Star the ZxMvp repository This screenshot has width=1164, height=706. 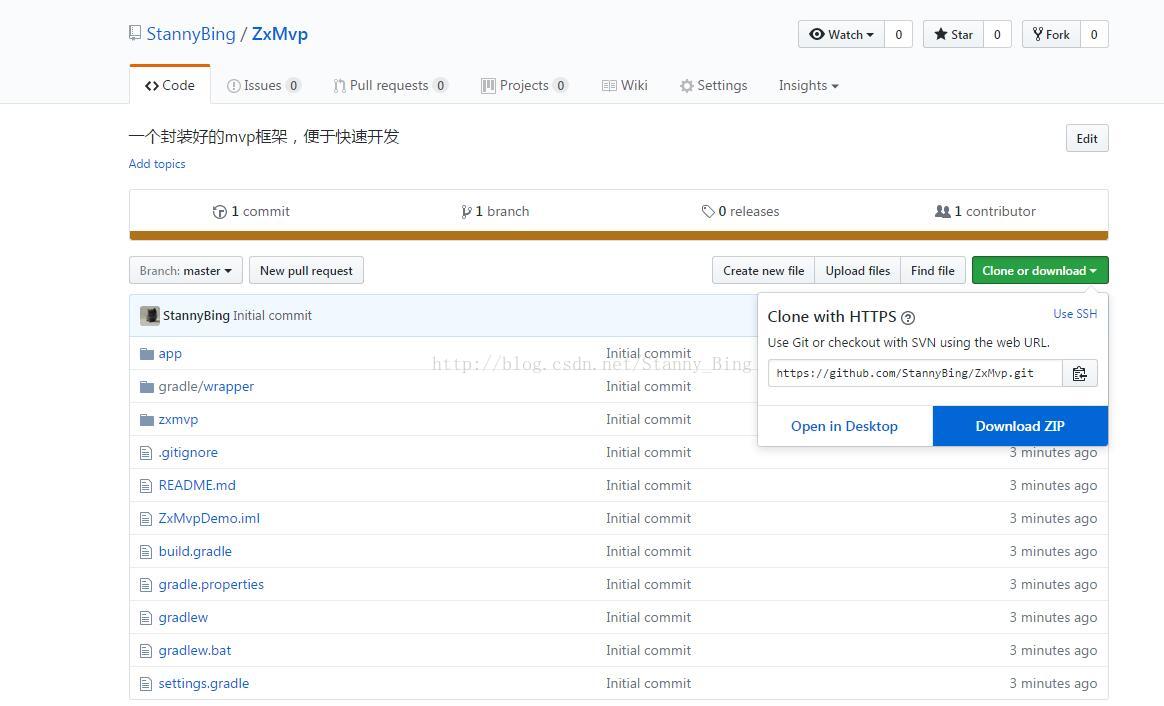click(953, 34)
